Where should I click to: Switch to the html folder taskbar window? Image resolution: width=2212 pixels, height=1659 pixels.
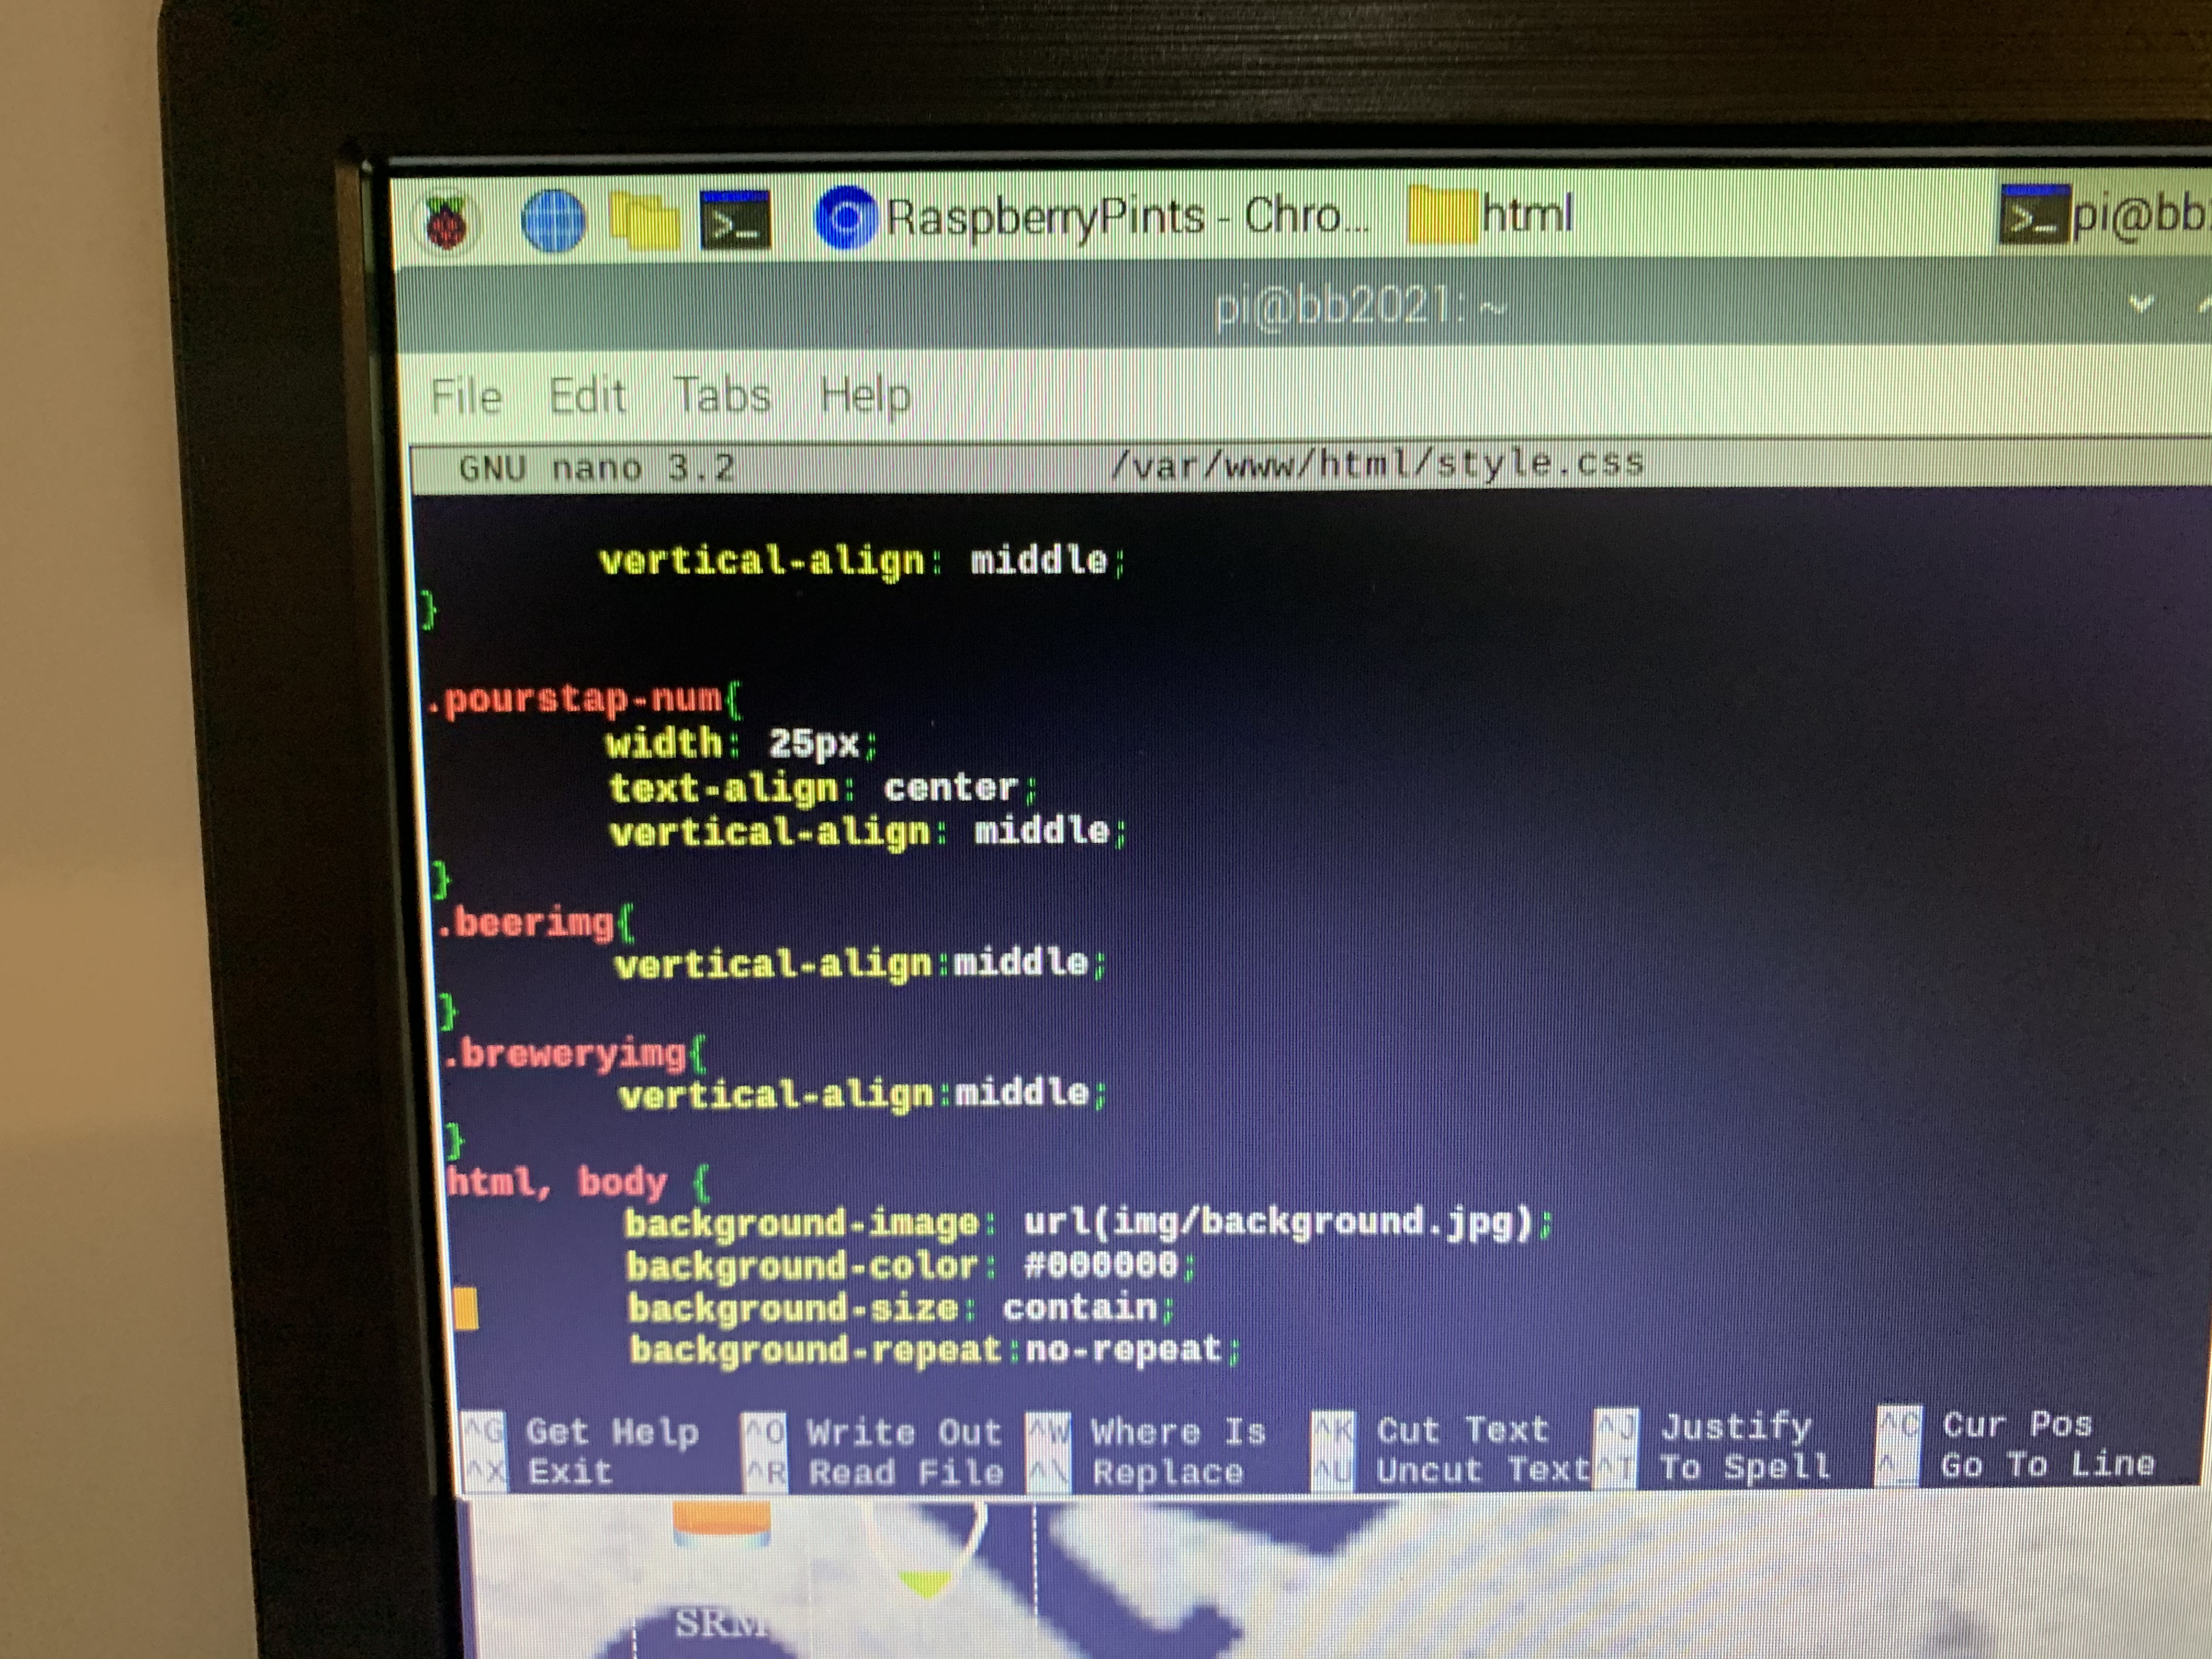tap(1490, 214)
